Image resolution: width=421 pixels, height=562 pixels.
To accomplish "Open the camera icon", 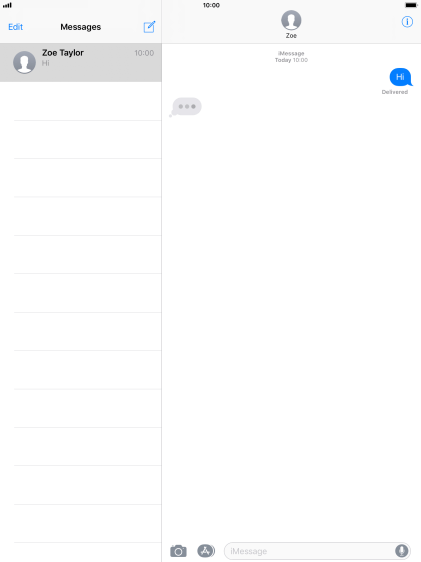I will [178, 551].
